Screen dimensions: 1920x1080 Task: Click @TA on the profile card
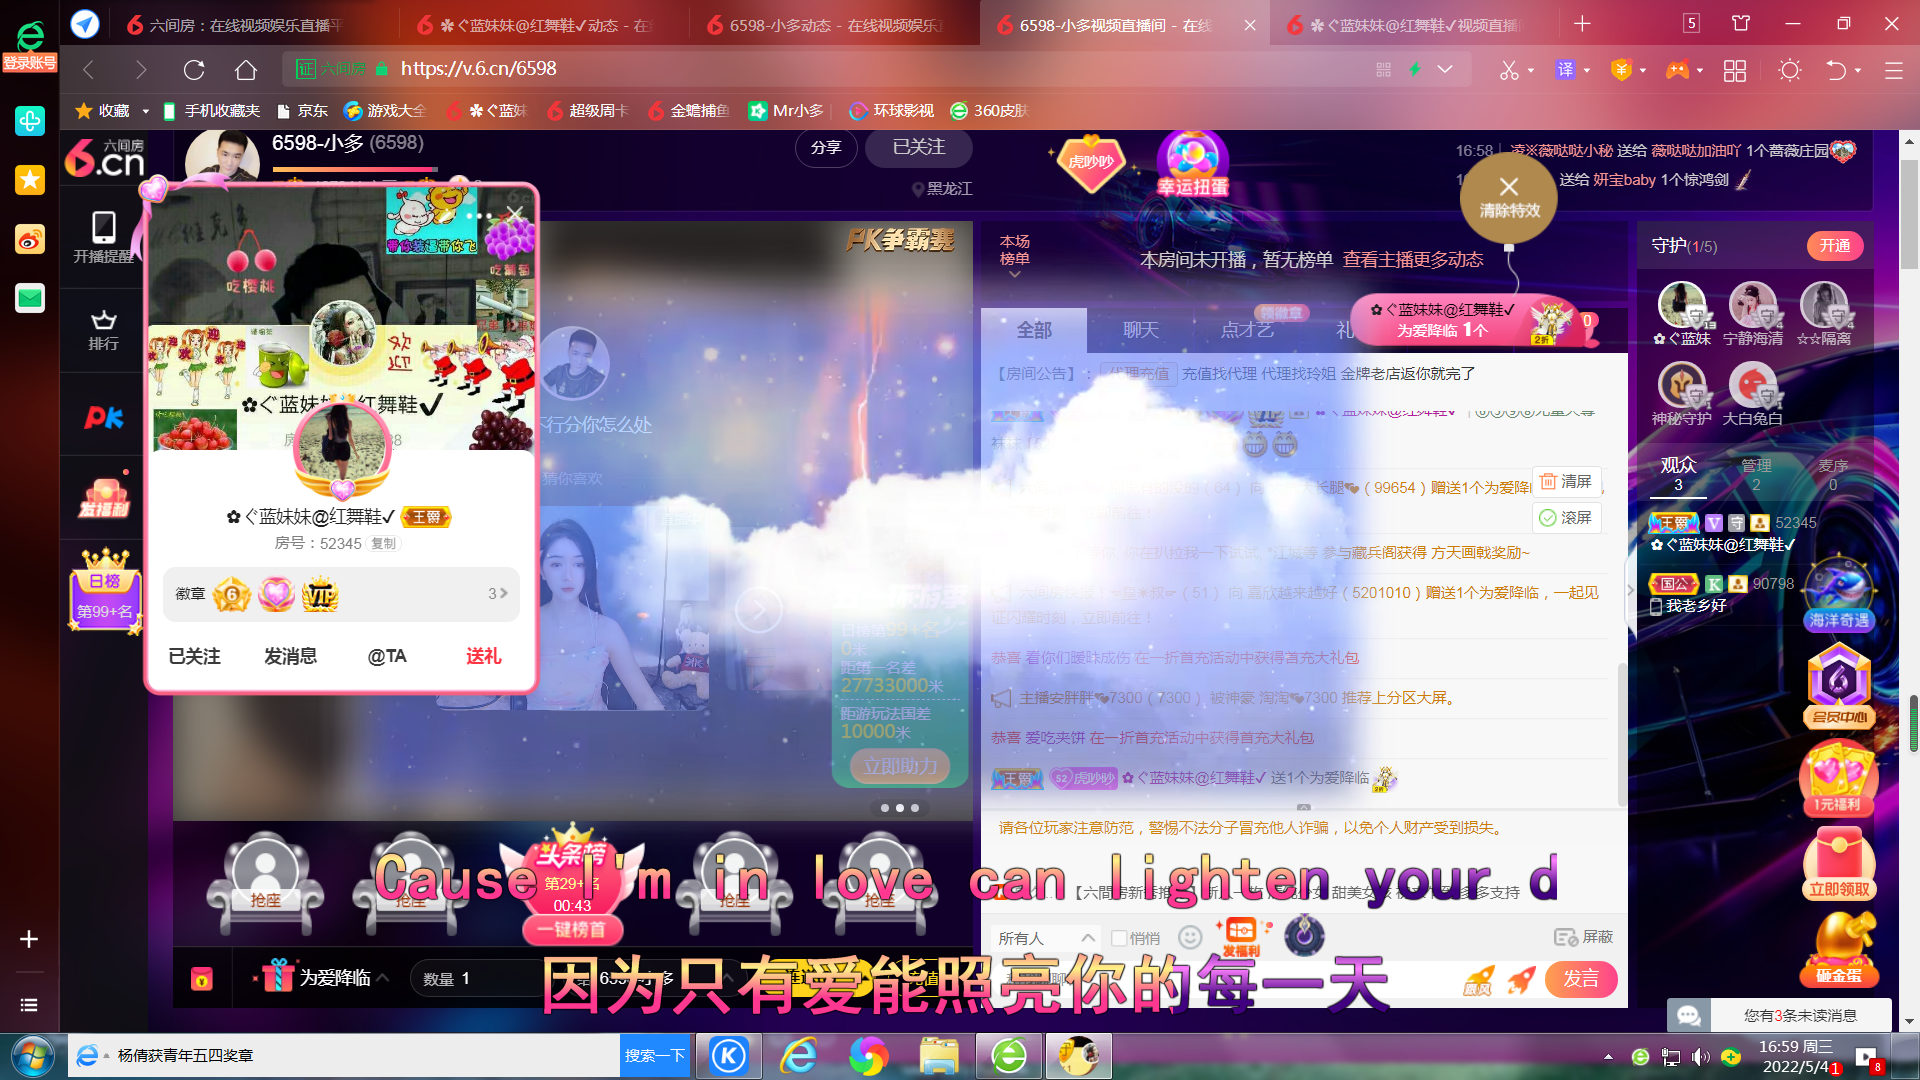pyautogui.click(x=387, y=656)
